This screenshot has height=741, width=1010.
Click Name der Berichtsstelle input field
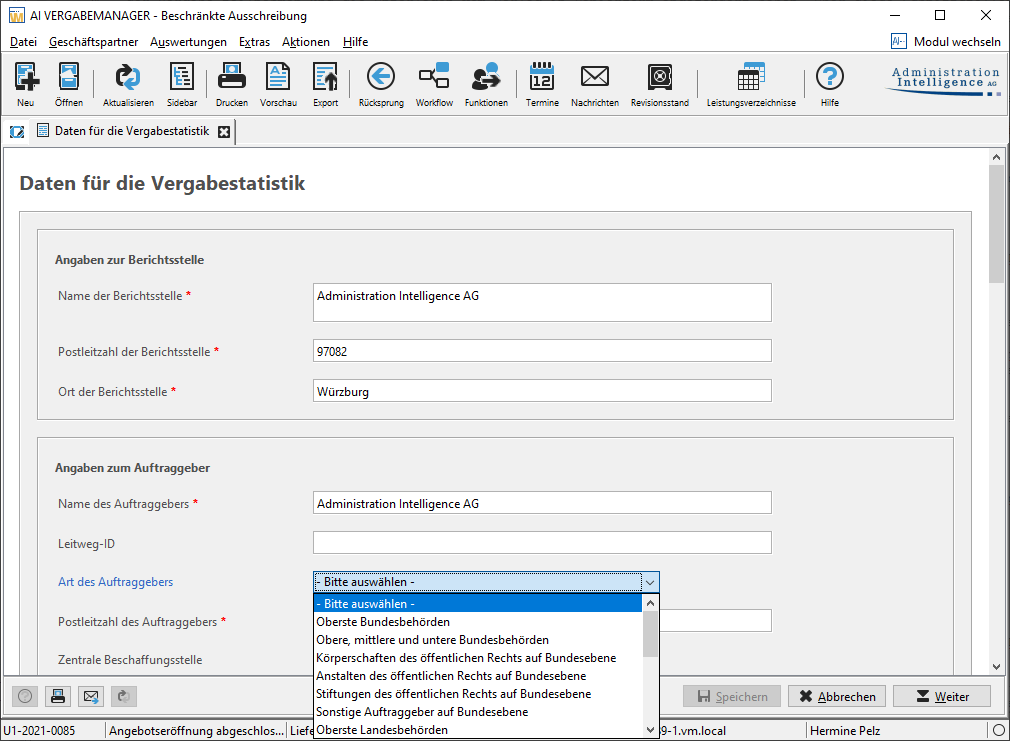coord(542,302)
